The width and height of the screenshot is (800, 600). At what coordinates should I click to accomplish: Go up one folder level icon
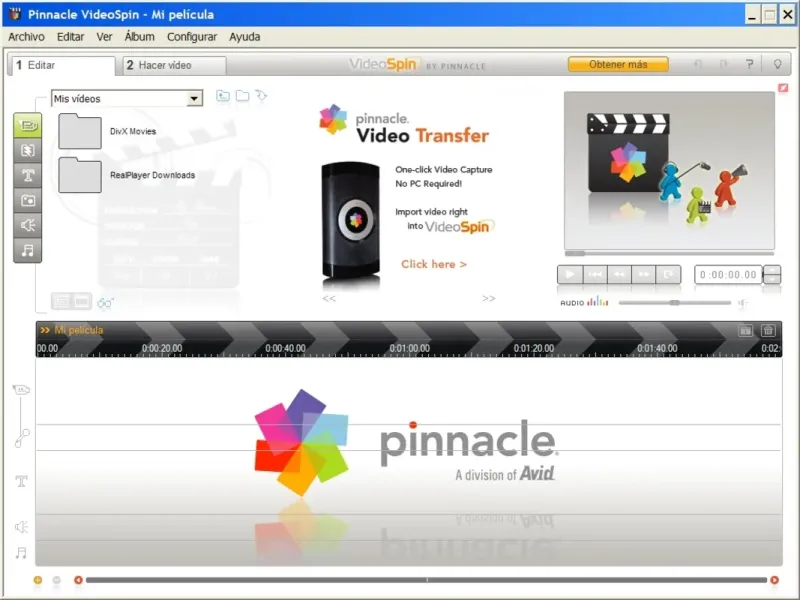(x=223, y=96)
